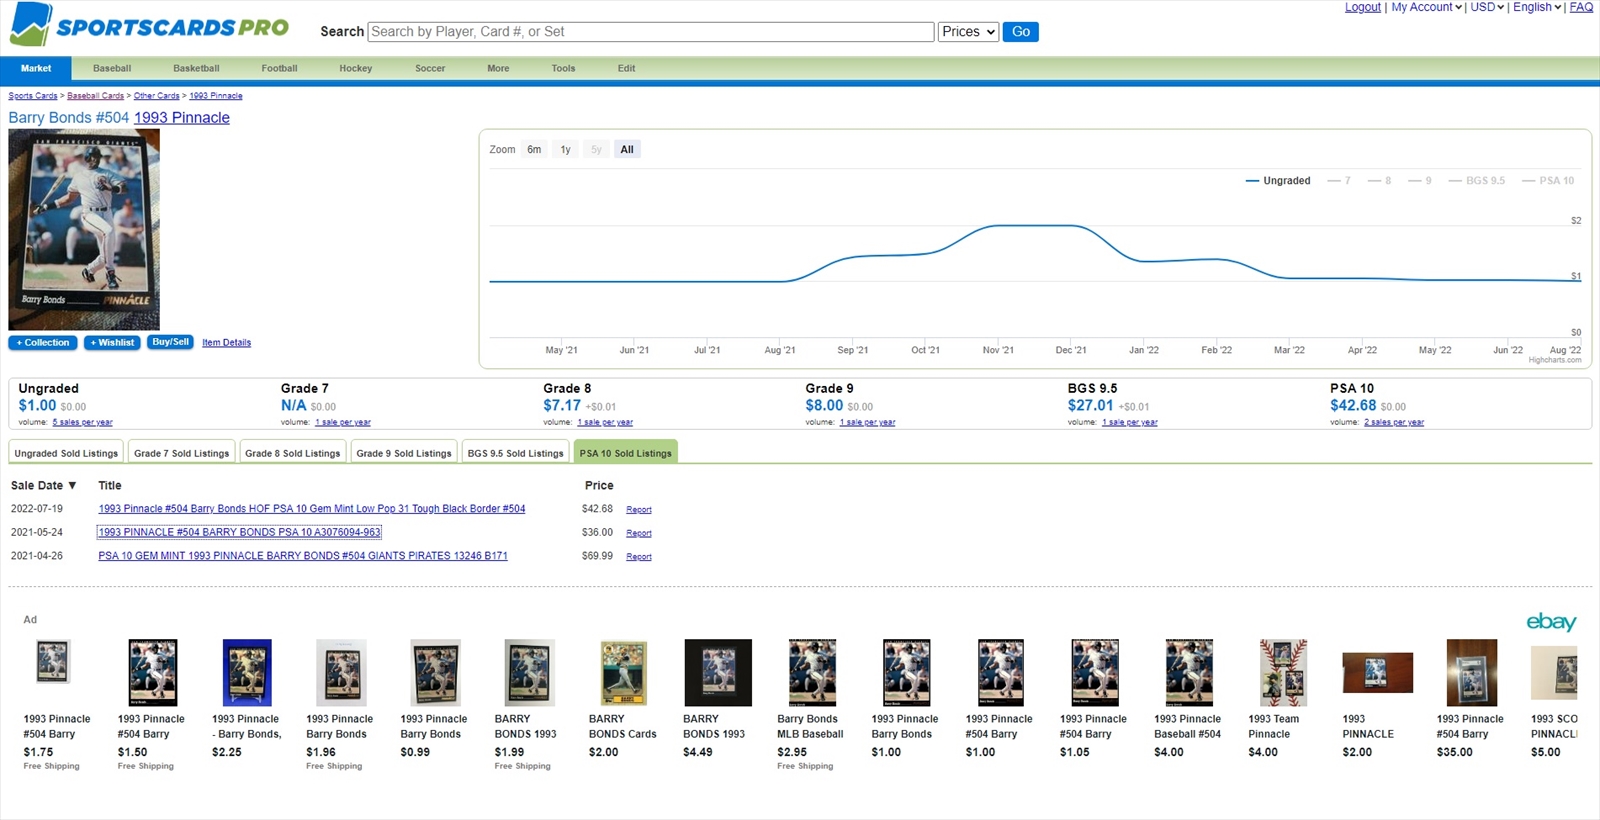Screen dimensions: 1600x820
Task: Report the $42.68 sale
Action: coord(639,510)
